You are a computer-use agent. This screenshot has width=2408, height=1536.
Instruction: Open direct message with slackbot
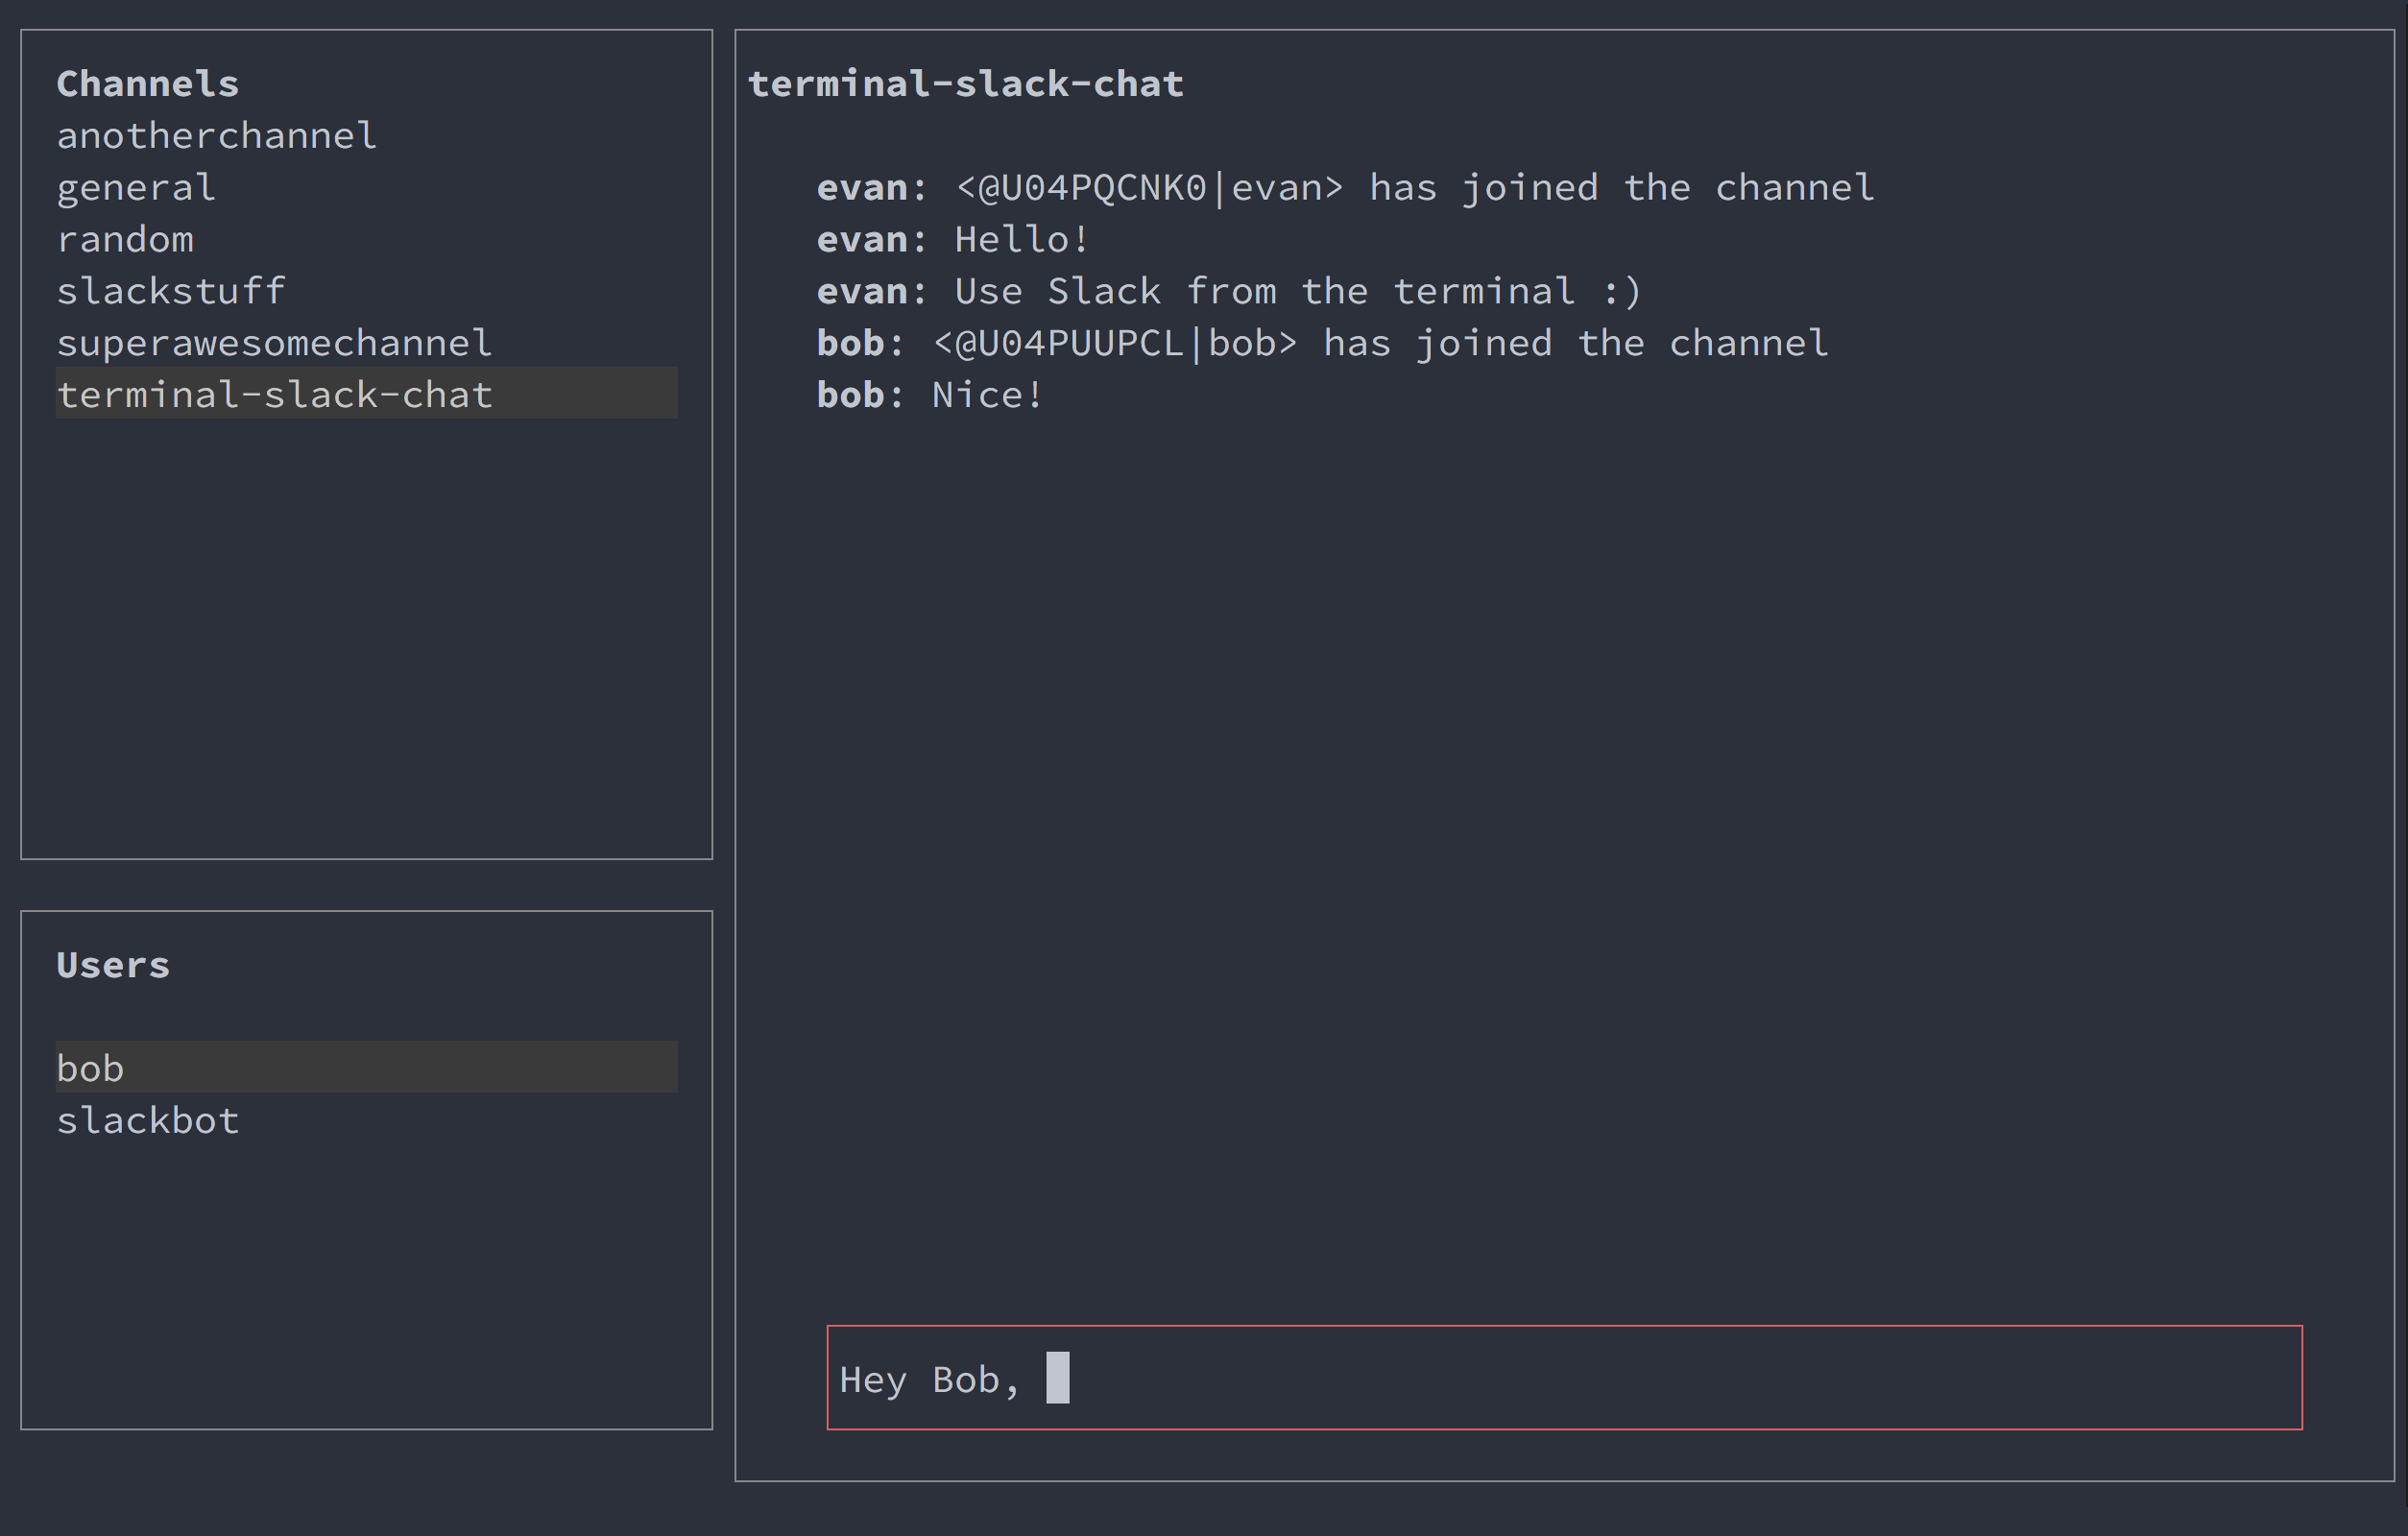click(148, 1121)
